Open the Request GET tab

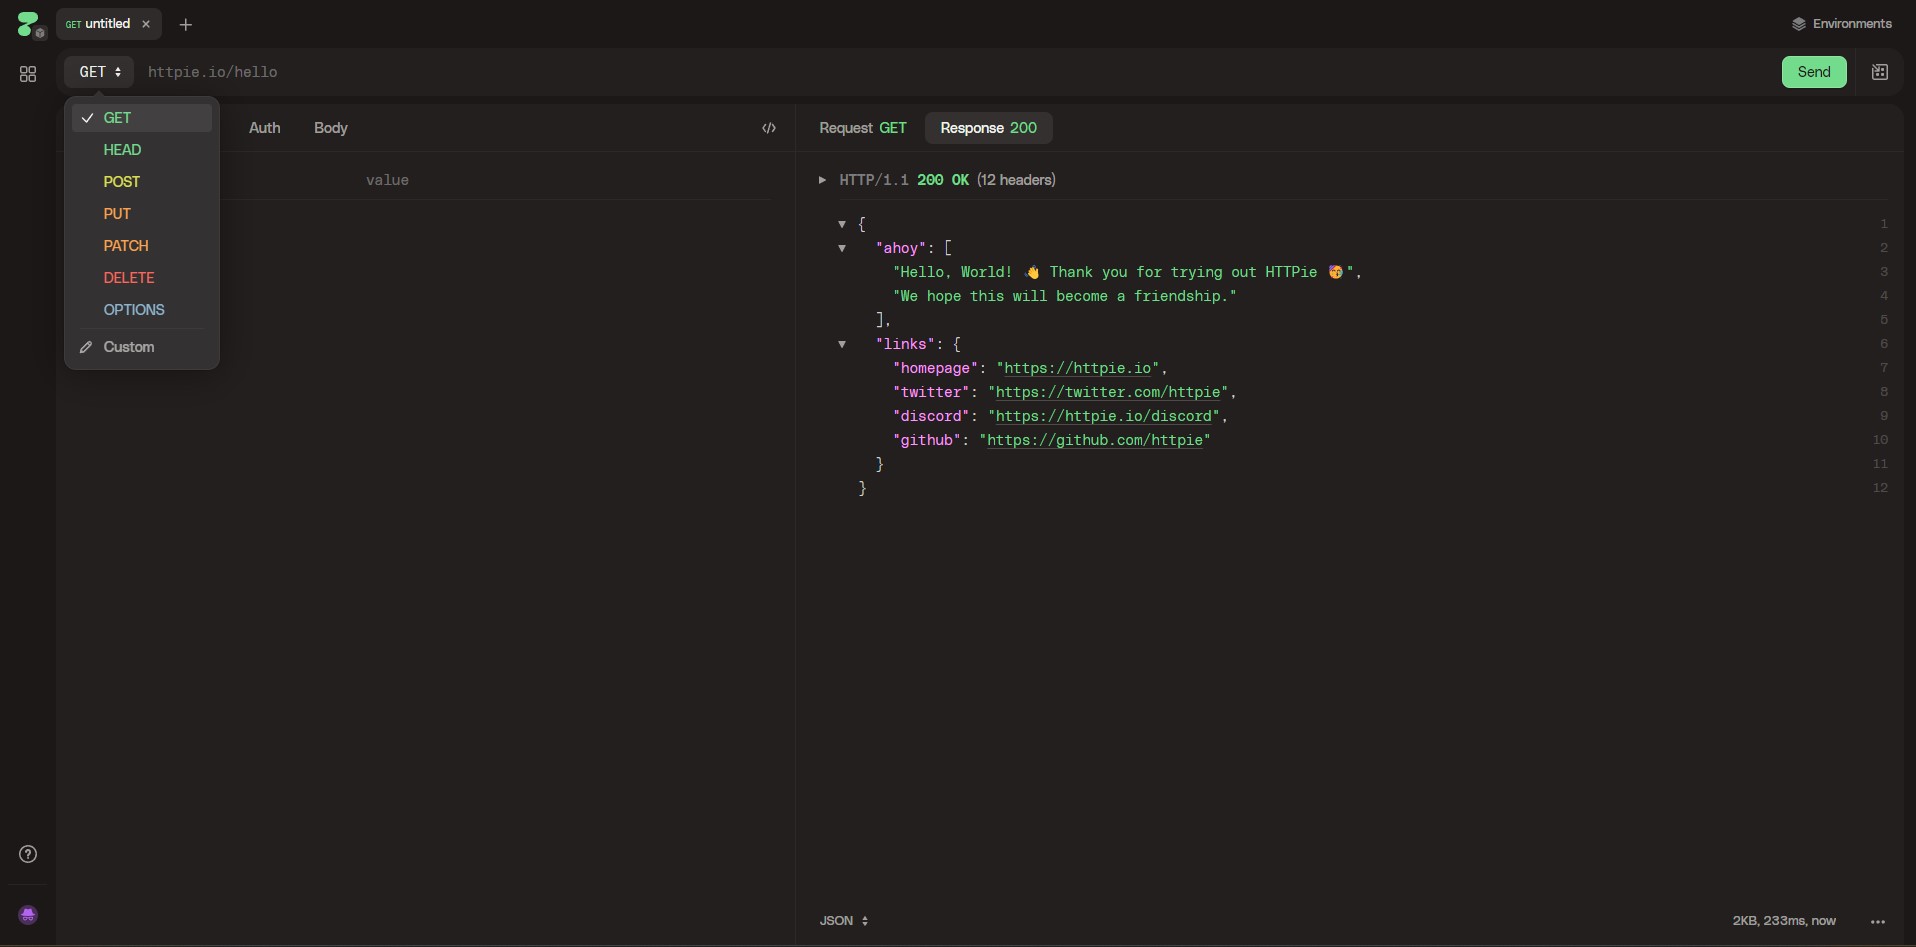coord(863,128)
